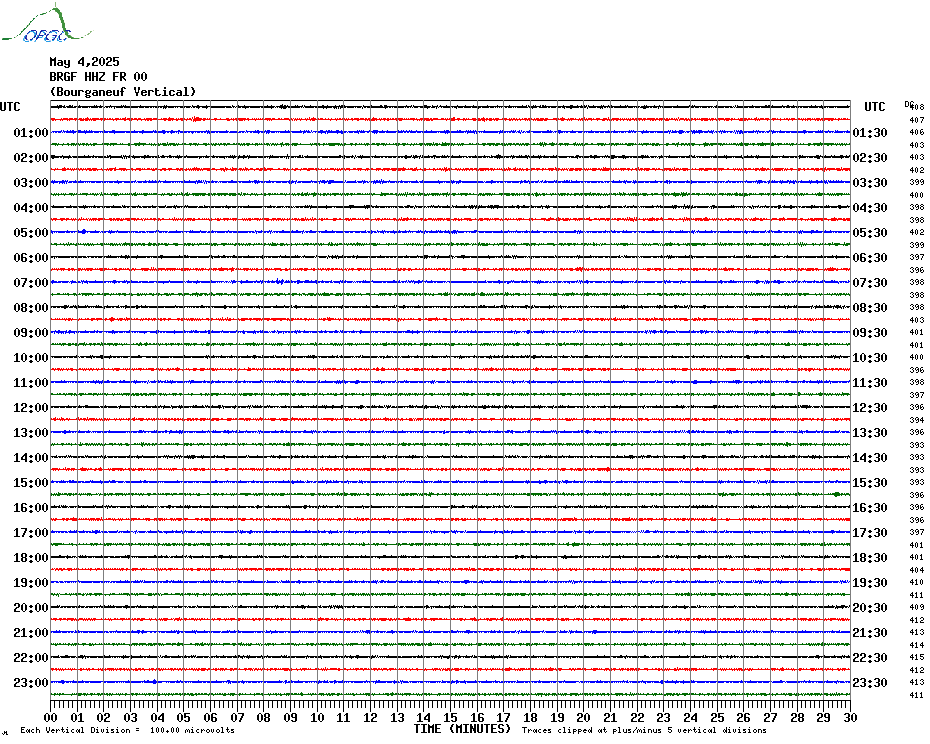Click the DC offset value '410'
The image size is (930, 744).
point(917,583)
